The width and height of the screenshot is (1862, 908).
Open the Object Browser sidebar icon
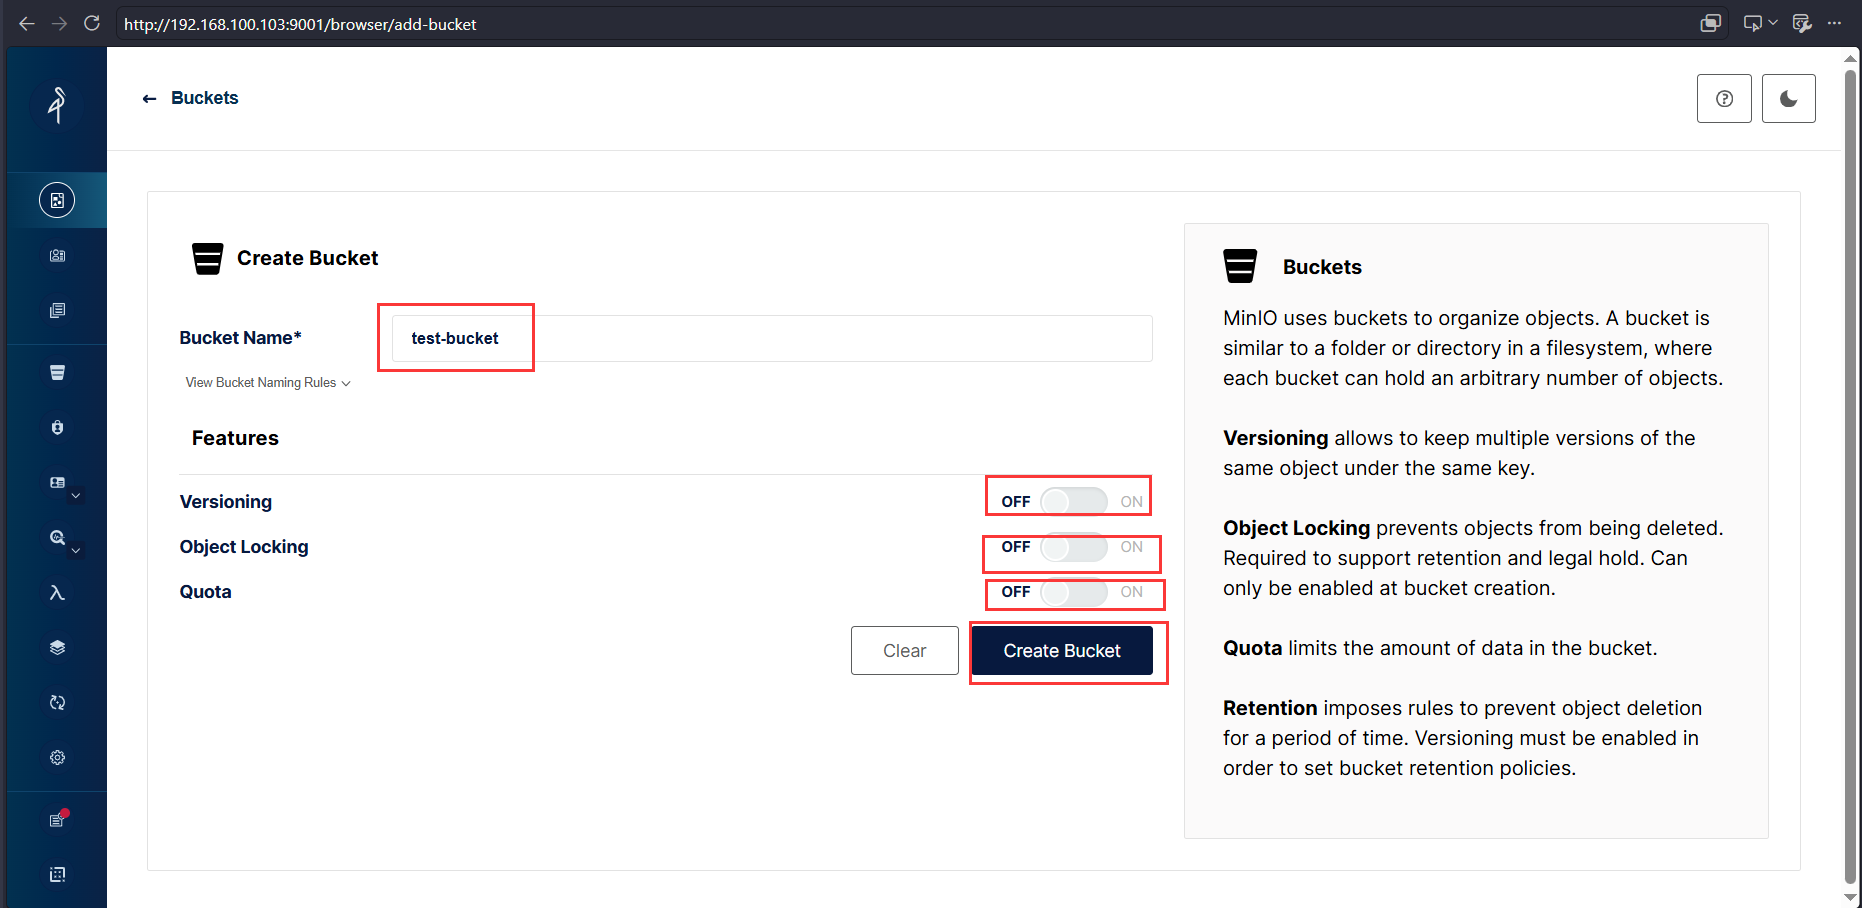point(57,200)
